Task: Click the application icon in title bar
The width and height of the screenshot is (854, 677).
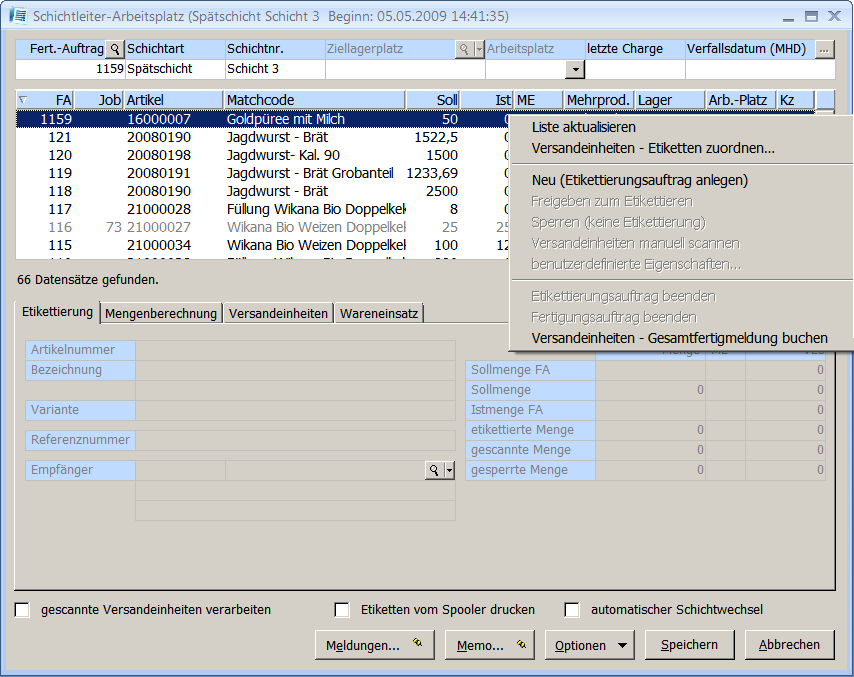Action: click(x=17, y=16)
